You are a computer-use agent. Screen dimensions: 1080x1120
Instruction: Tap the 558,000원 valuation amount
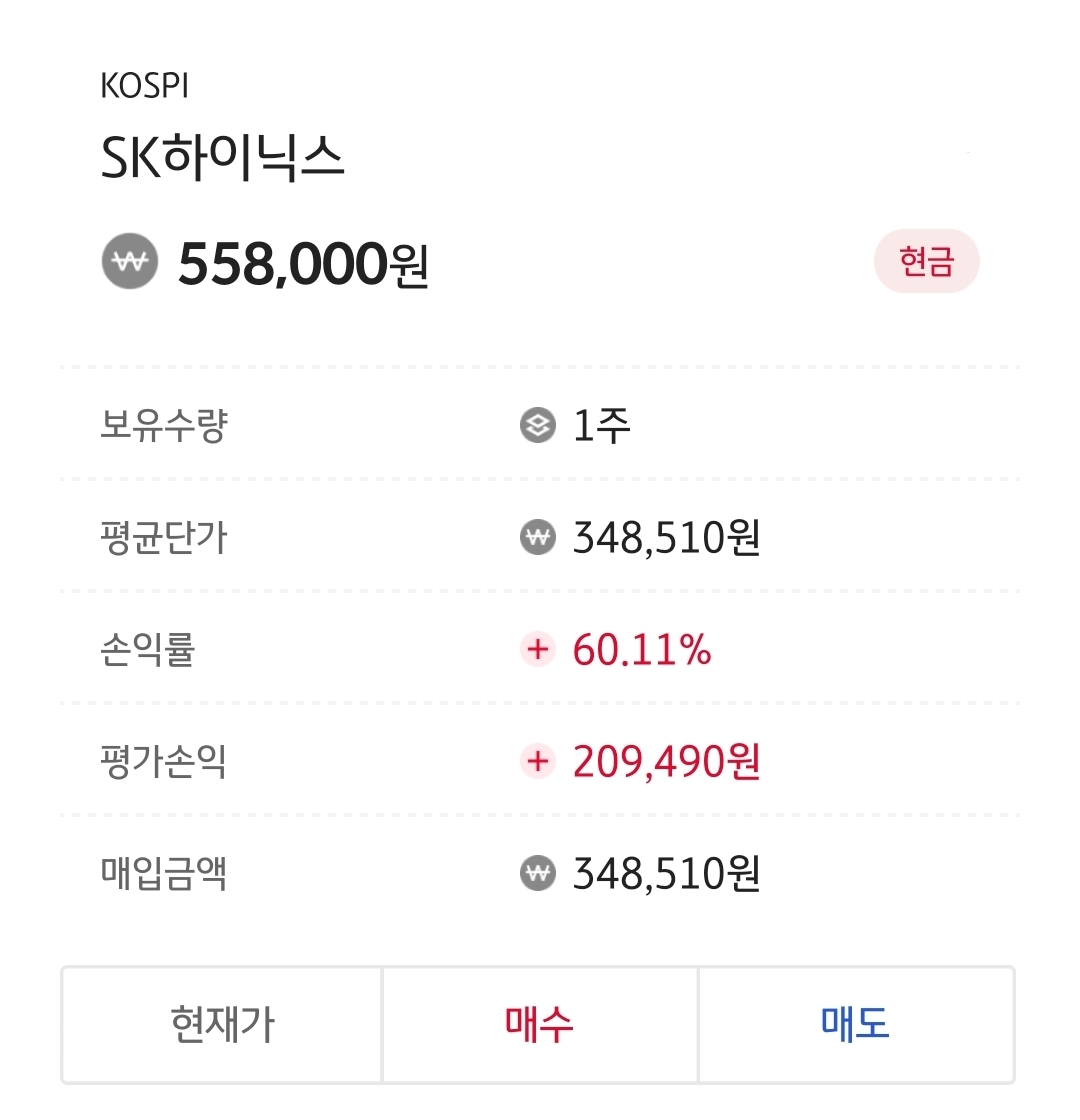pyautogui.click(x=303, y=264)
